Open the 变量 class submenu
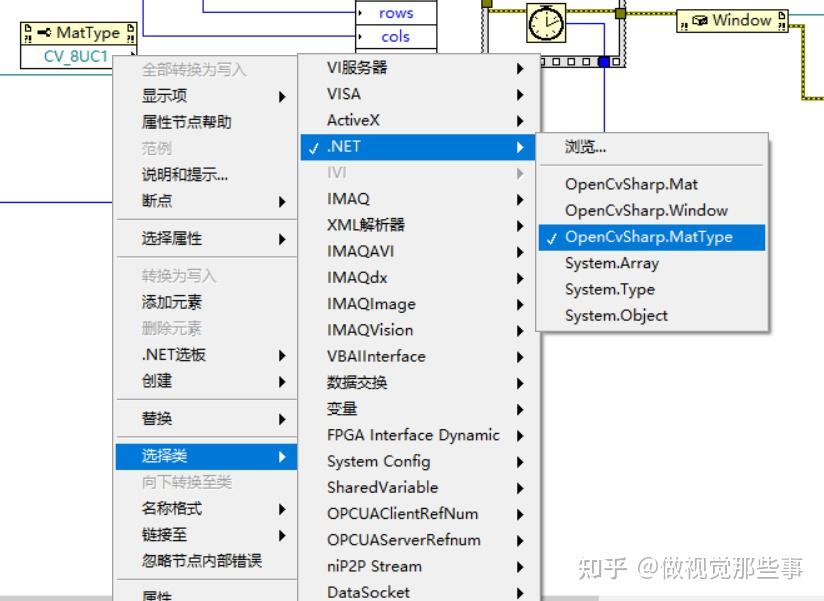This screenshot has width=824, height=601. [419, 409]
